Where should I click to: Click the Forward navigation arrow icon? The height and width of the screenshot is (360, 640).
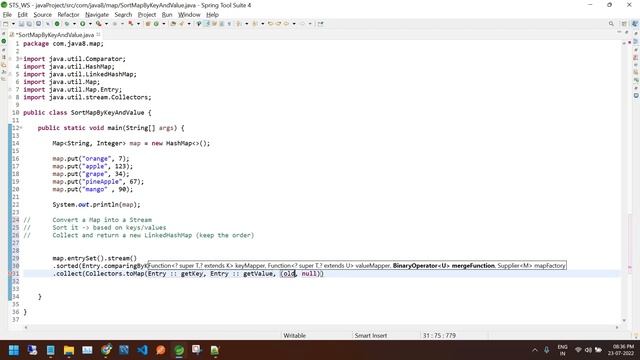[x=302, y=24]
